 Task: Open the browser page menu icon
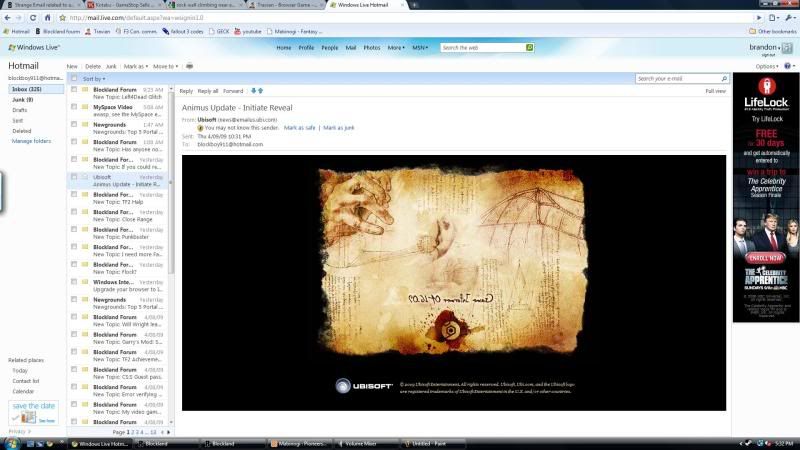[x=773, y=18]
